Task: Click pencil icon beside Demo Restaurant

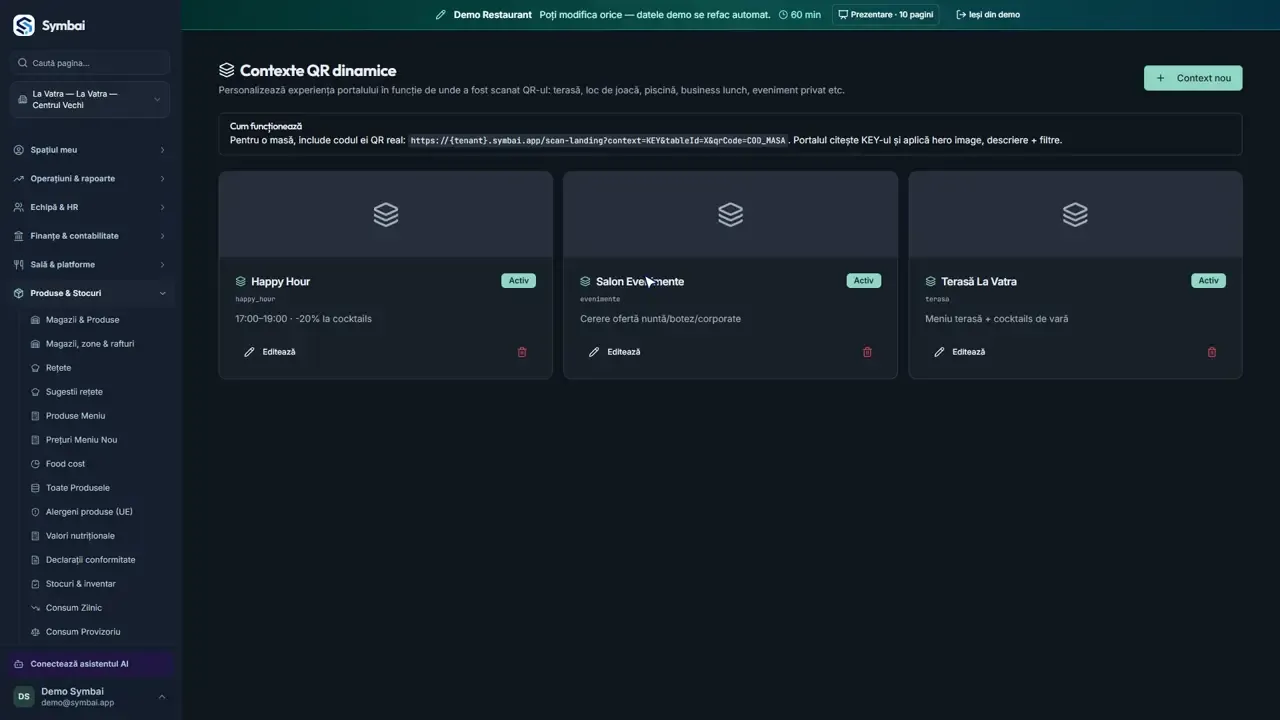Action: coord(440,15)
